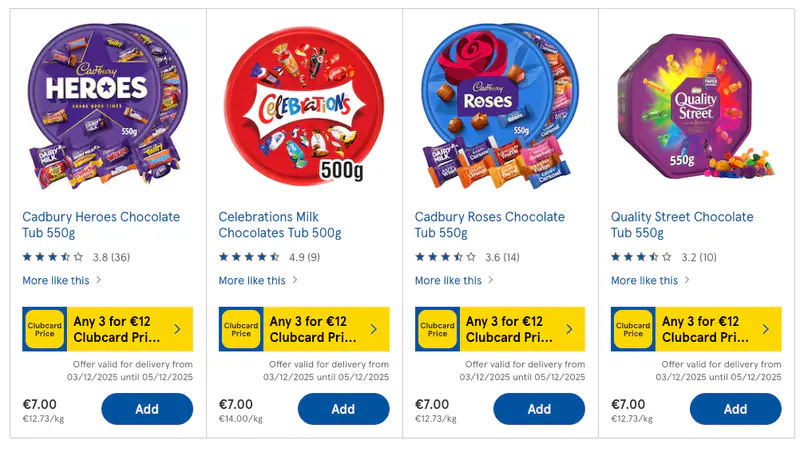Expand More like this for Cadbury Heroes
Viewport: 800px width, 453px height.
tap(62, 281)
